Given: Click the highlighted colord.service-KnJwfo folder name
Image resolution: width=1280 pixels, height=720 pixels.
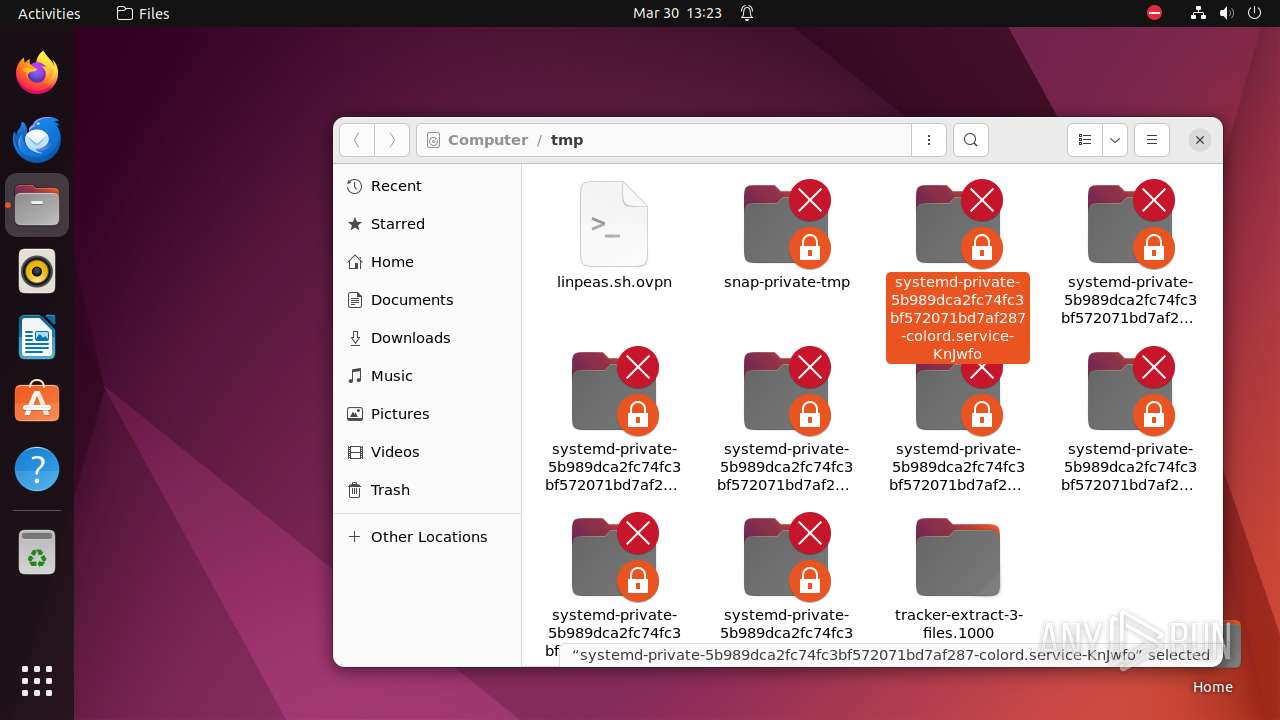Looking at the screenshot, I should (958, 318).
